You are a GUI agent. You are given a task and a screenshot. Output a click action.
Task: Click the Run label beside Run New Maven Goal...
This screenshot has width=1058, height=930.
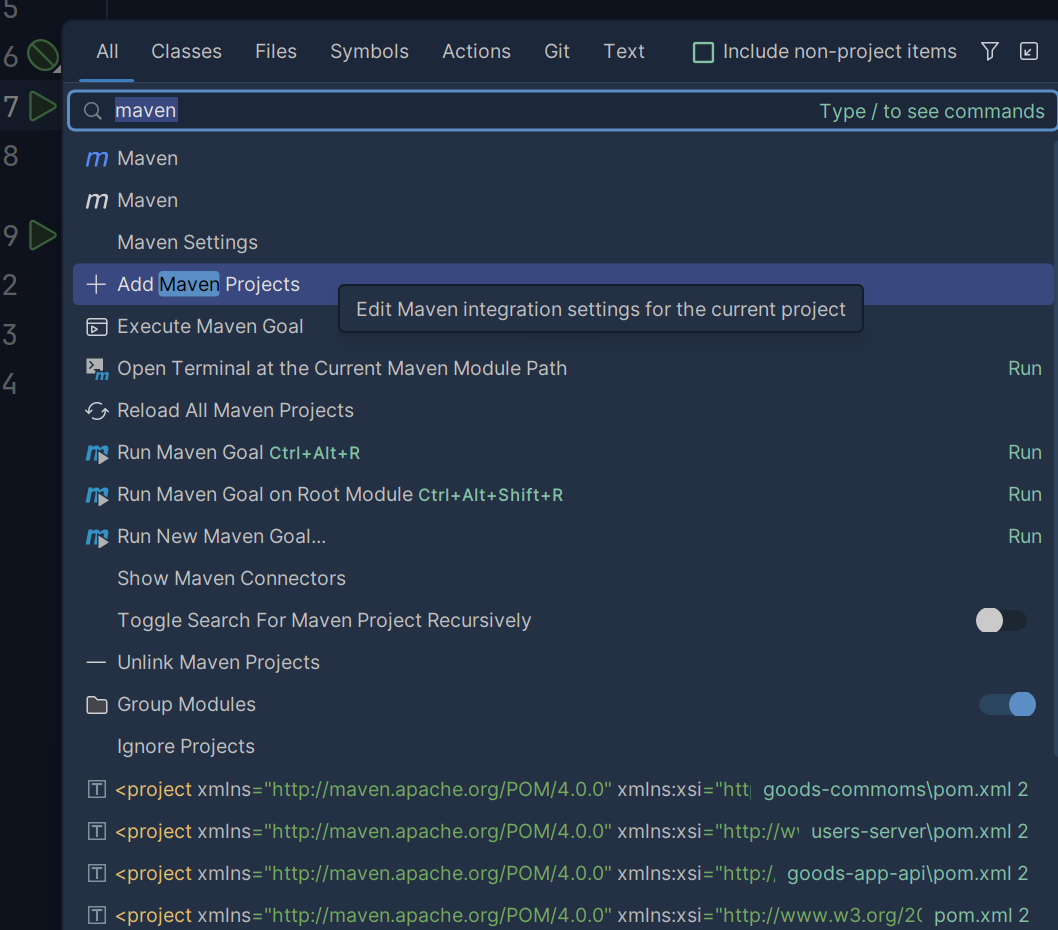pyautogui.click(x=1024, y=537)
